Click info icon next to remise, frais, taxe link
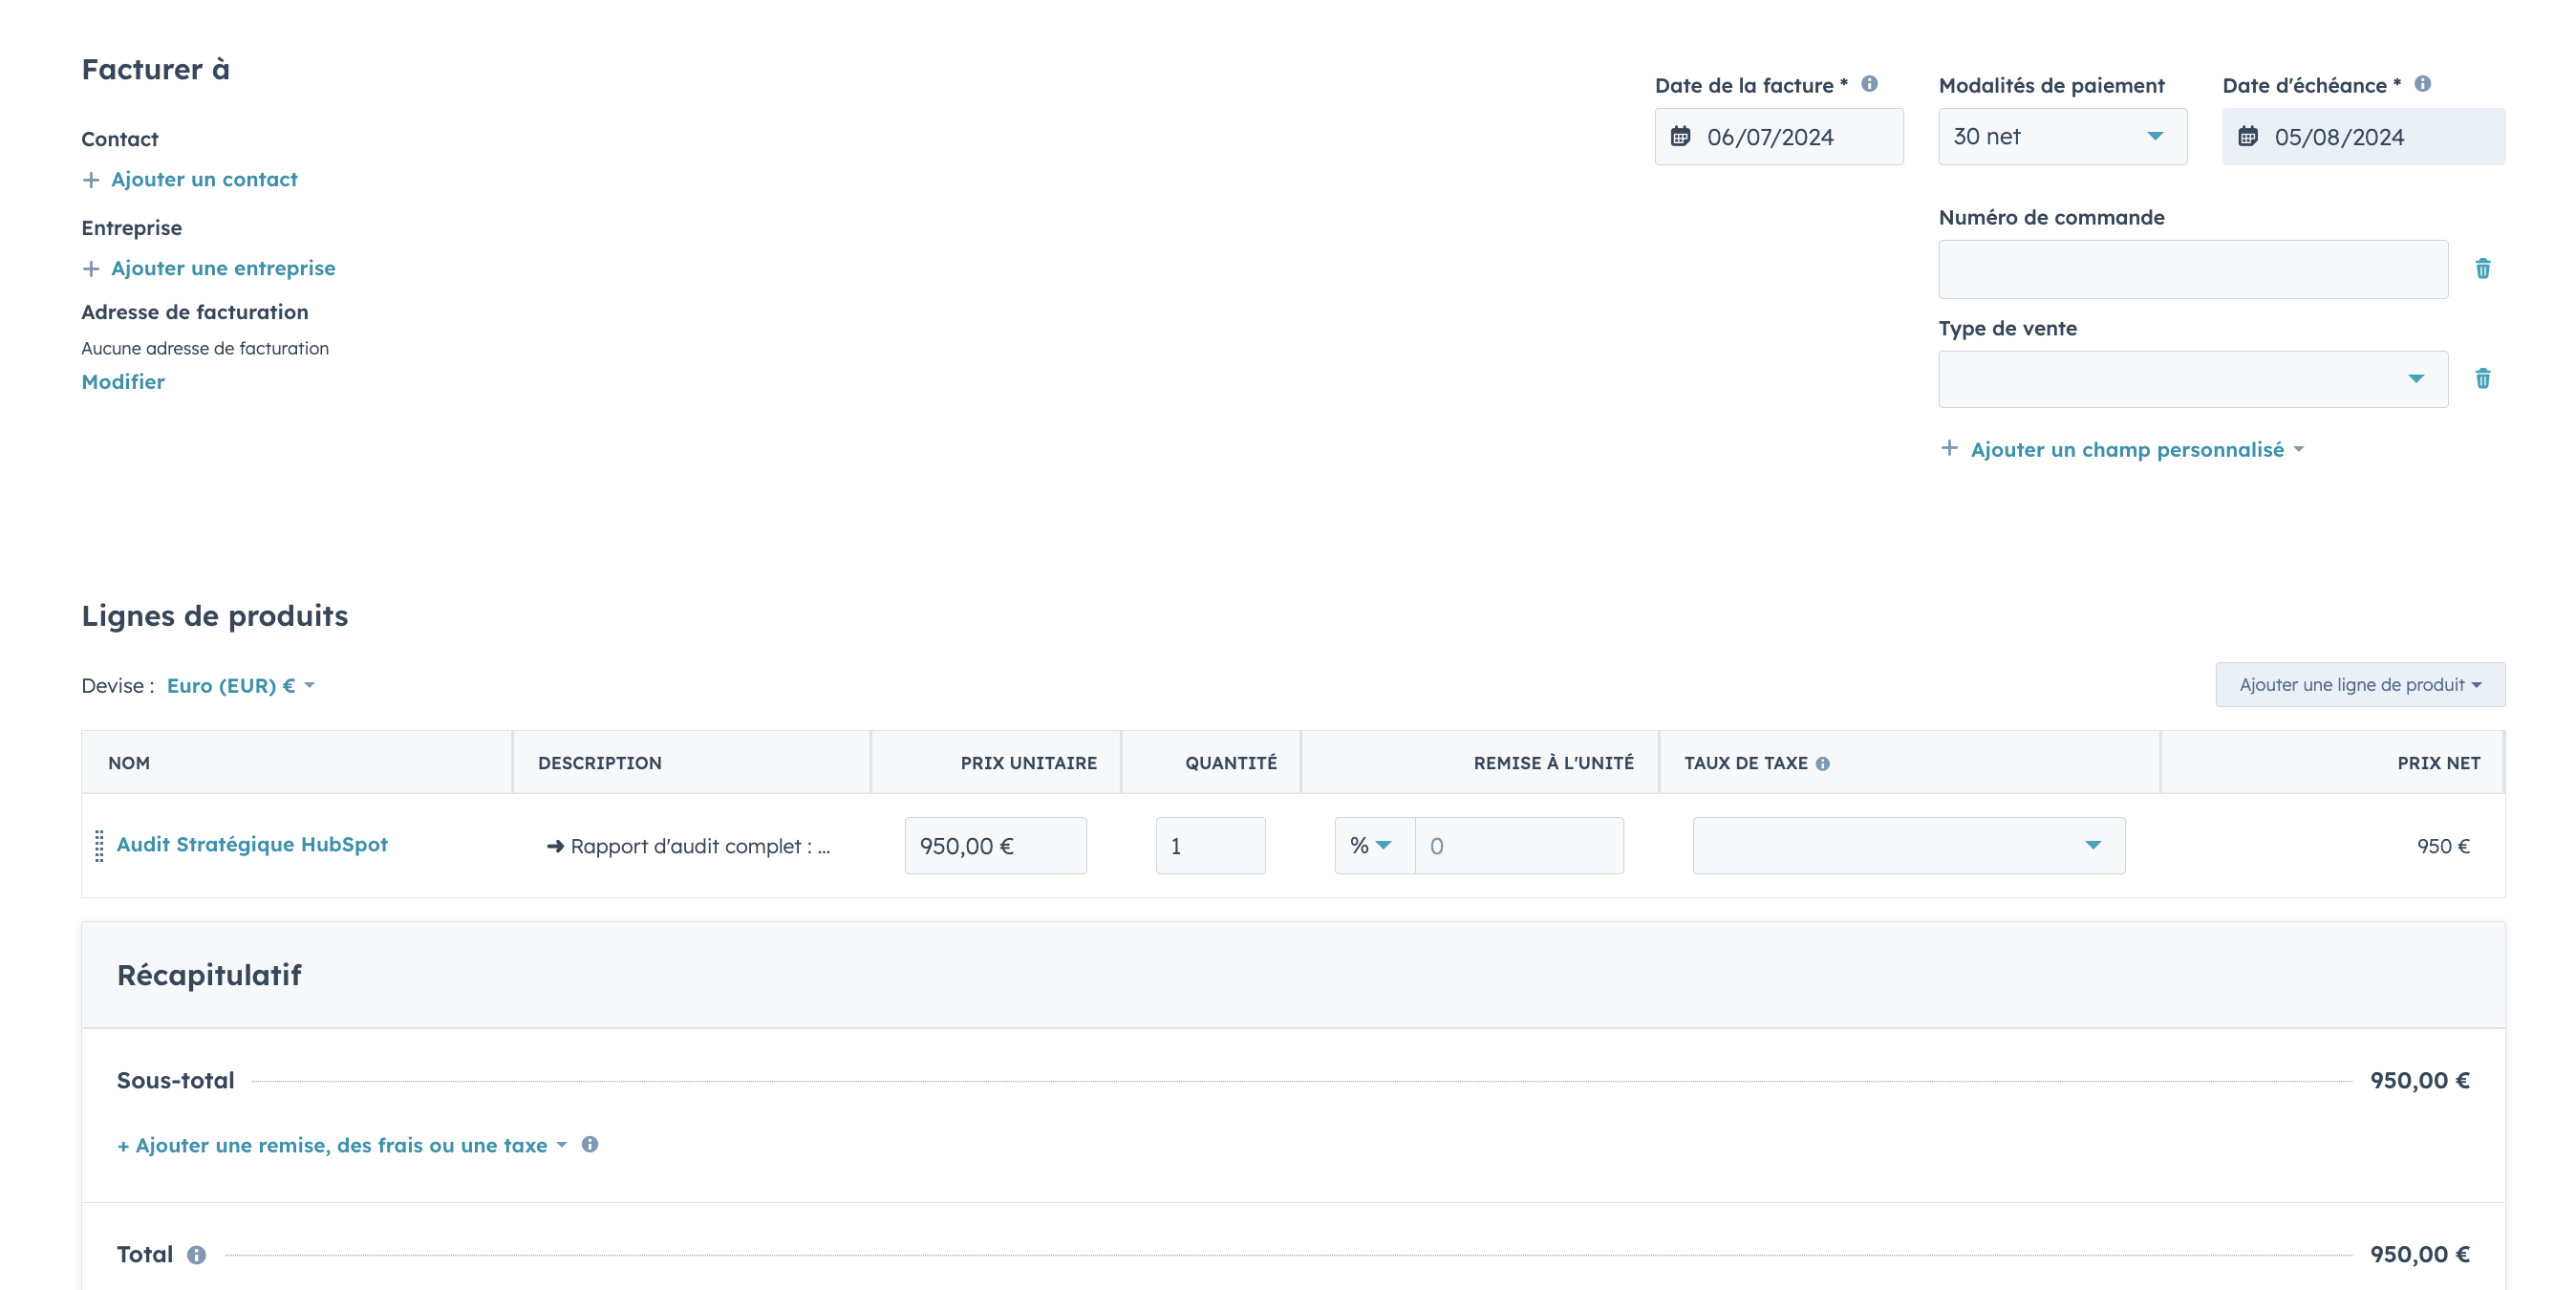 [x=590, y=1145]
